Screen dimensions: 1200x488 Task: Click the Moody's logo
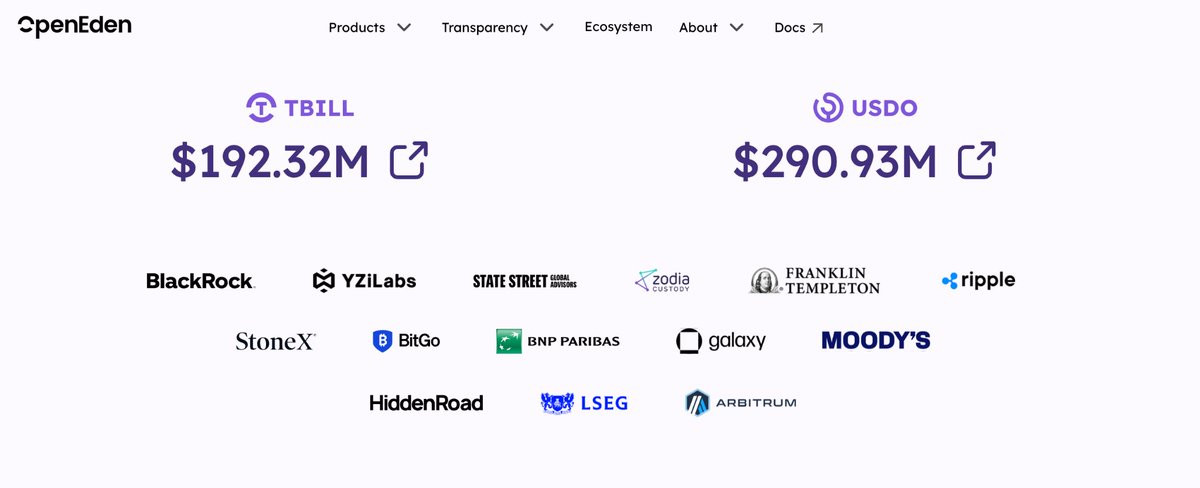pos(876,341)
